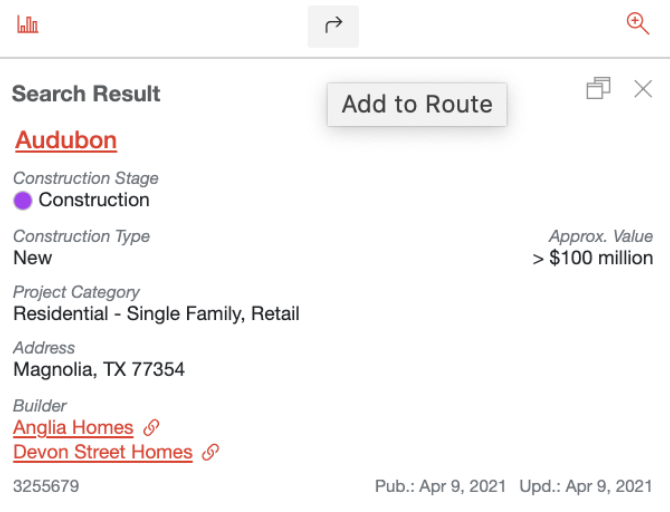Click the > $100 million value

pos(593,258)
